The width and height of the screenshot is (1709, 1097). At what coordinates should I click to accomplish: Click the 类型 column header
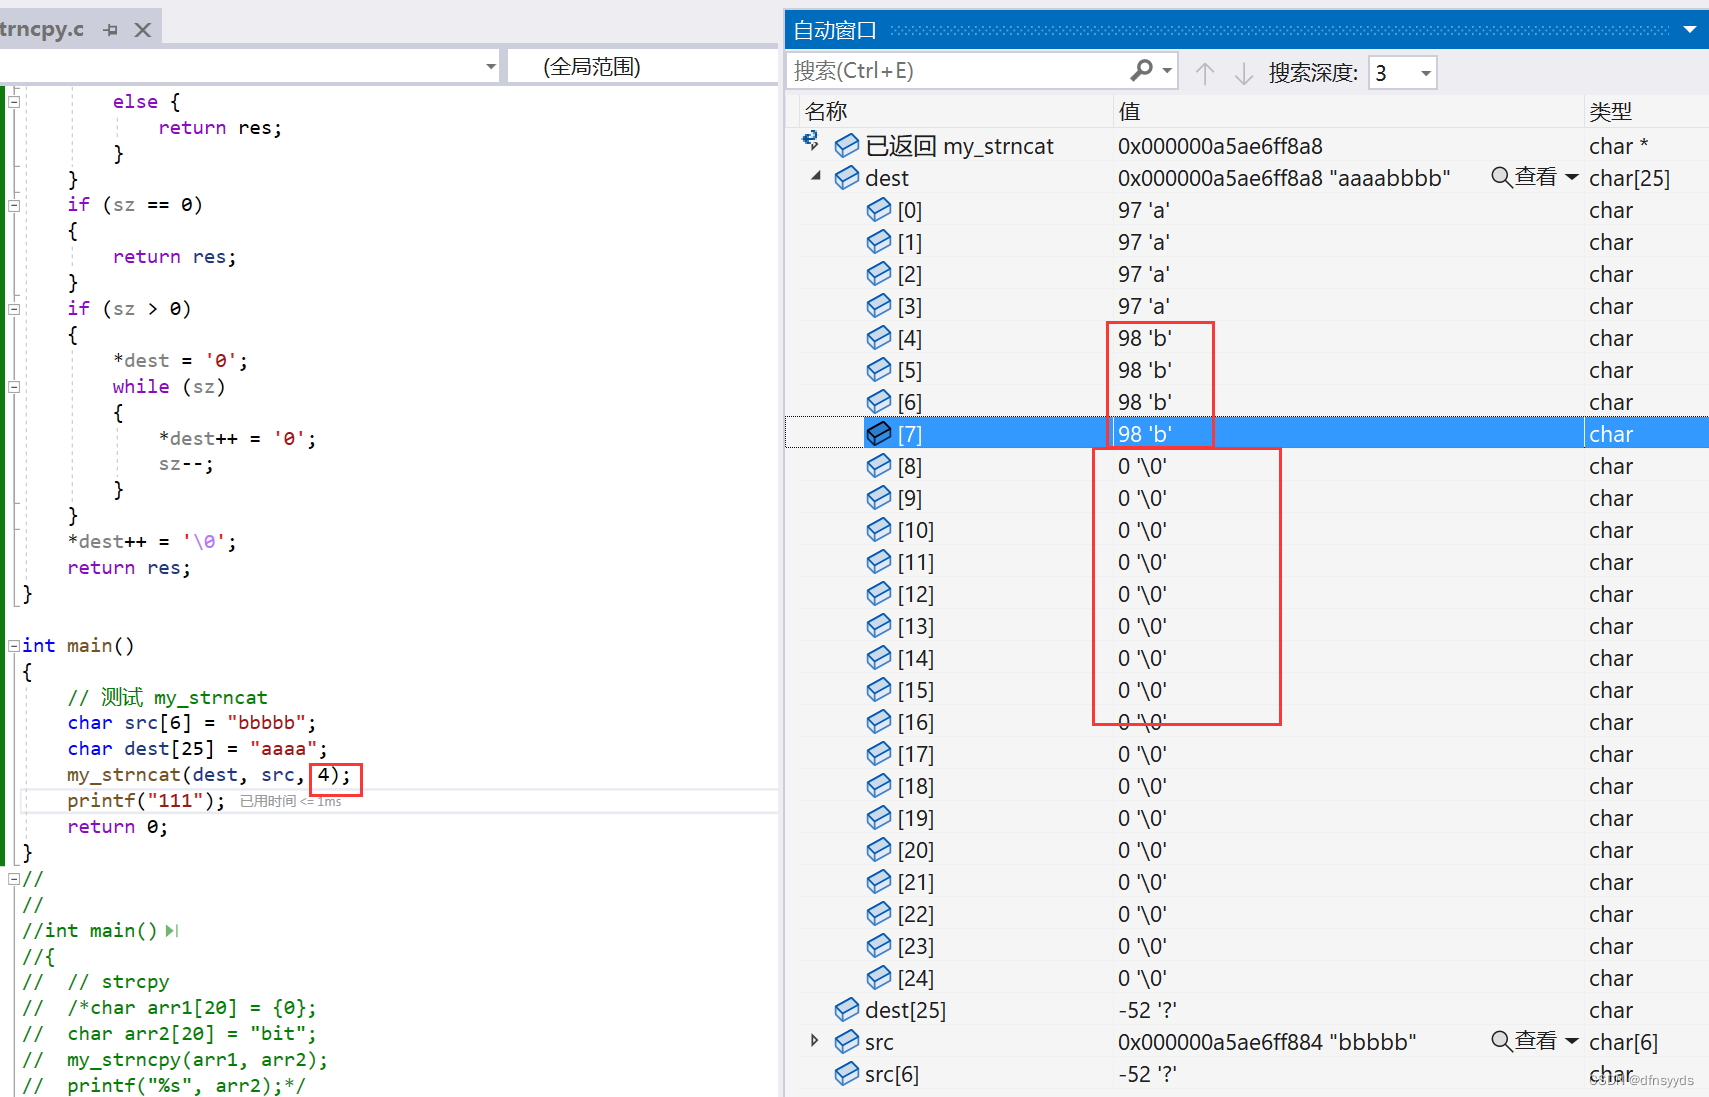(x=1611, y=111)
